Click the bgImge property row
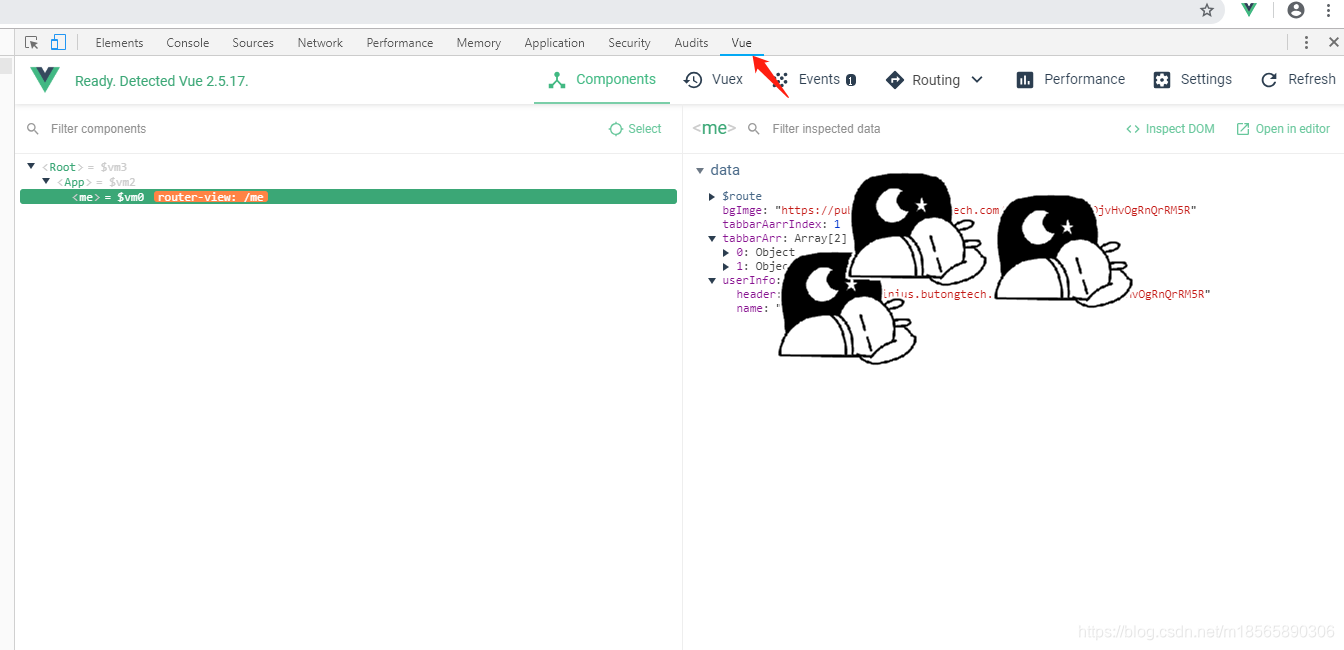 tap(958, 210)
